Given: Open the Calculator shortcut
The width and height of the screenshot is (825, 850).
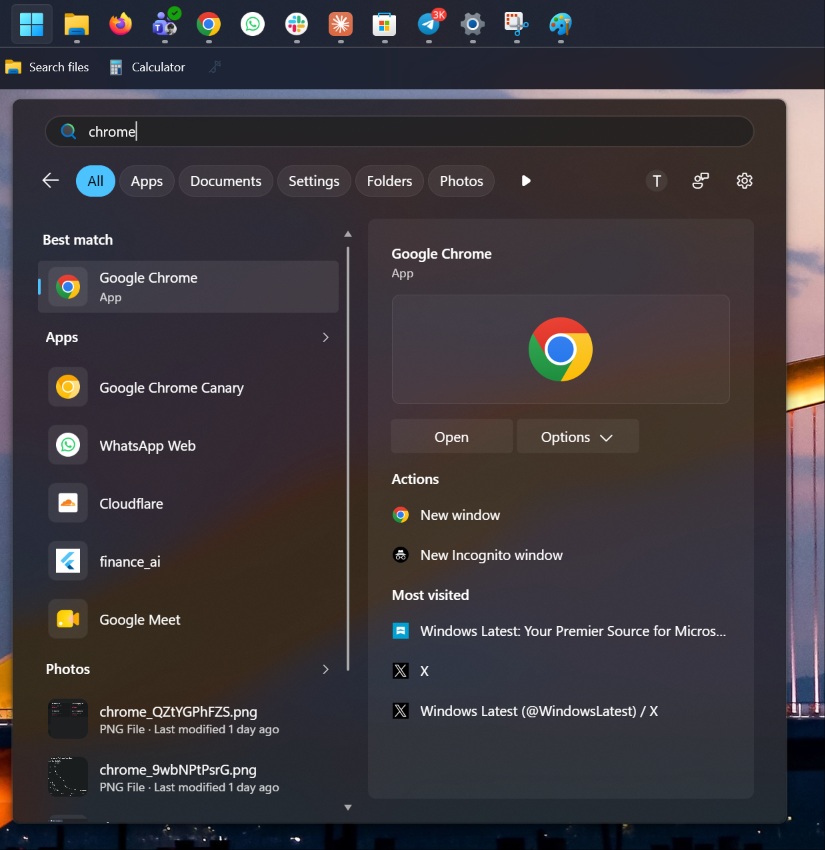Looking at the screenshot, I should coord(147,67).
